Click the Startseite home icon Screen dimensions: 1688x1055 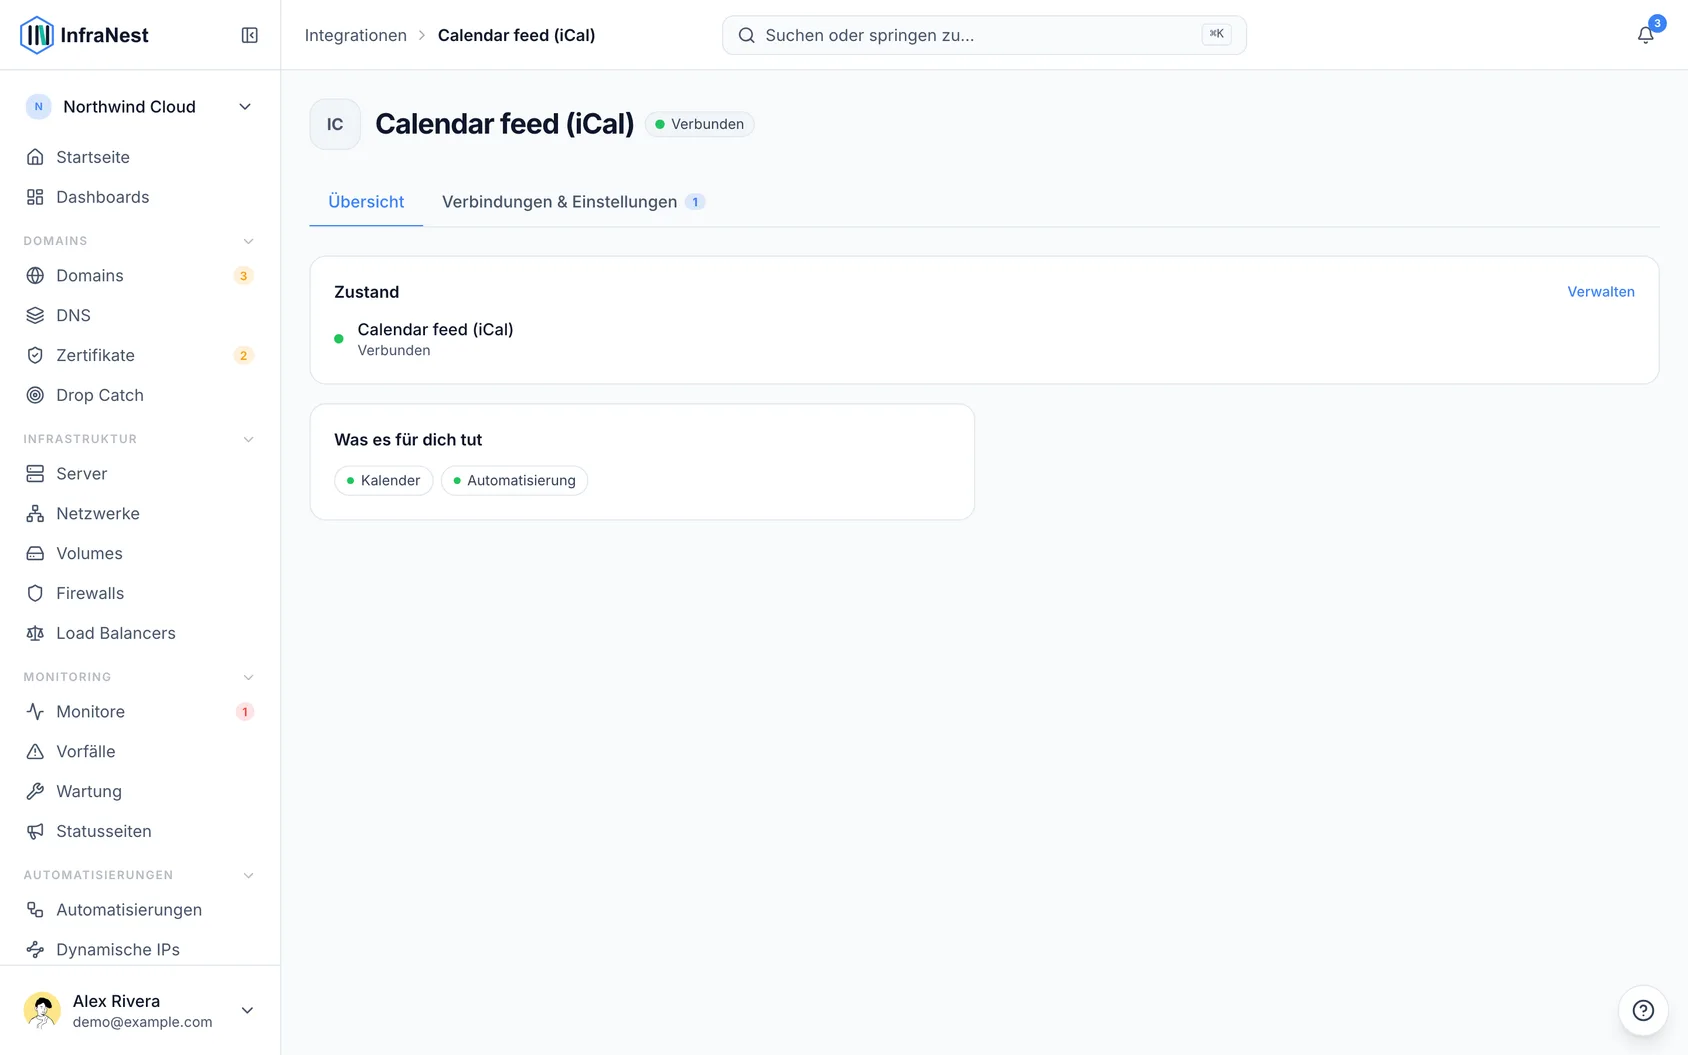(x=35, y=157)
